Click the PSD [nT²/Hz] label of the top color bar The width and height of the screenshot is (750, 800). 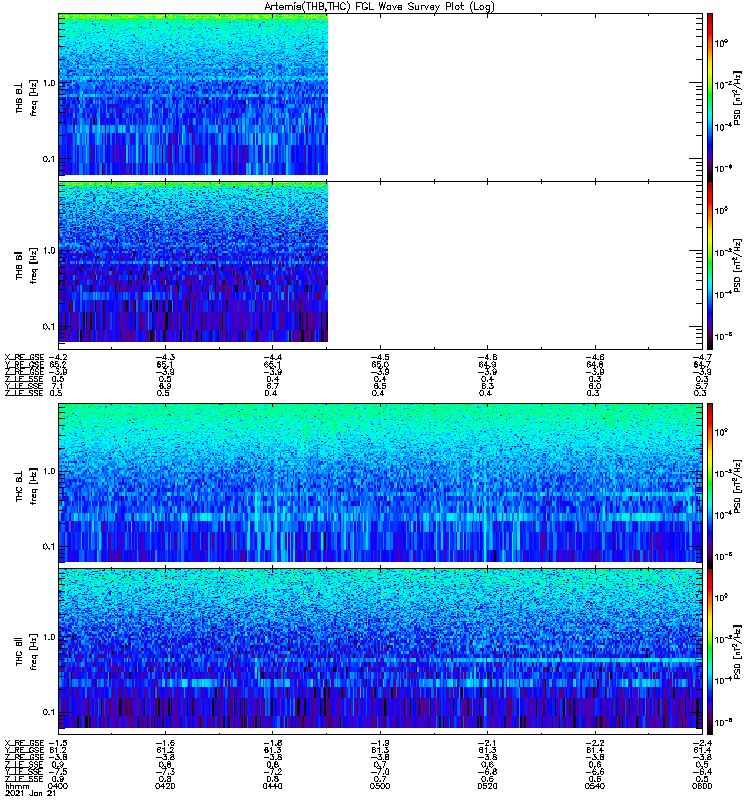tap(737, 98)
